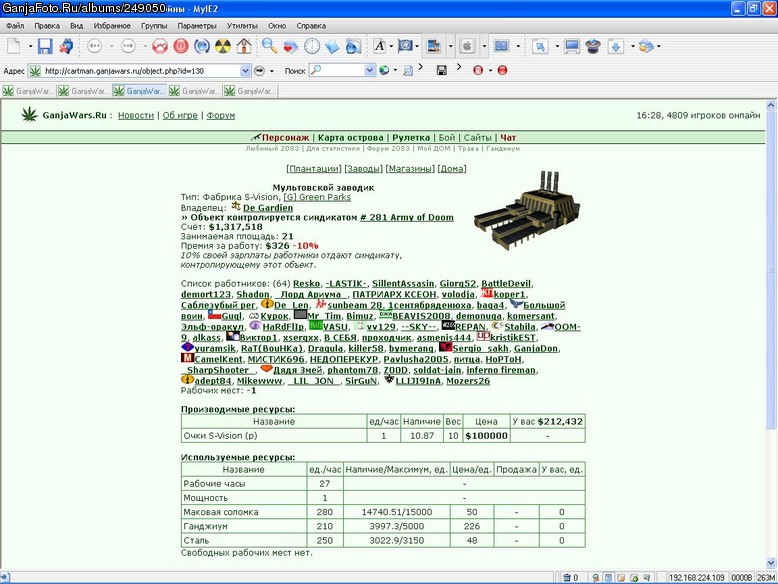Expand the address bar URL dropdown
This screenshot has height=584, width=778.
point(245,71)
